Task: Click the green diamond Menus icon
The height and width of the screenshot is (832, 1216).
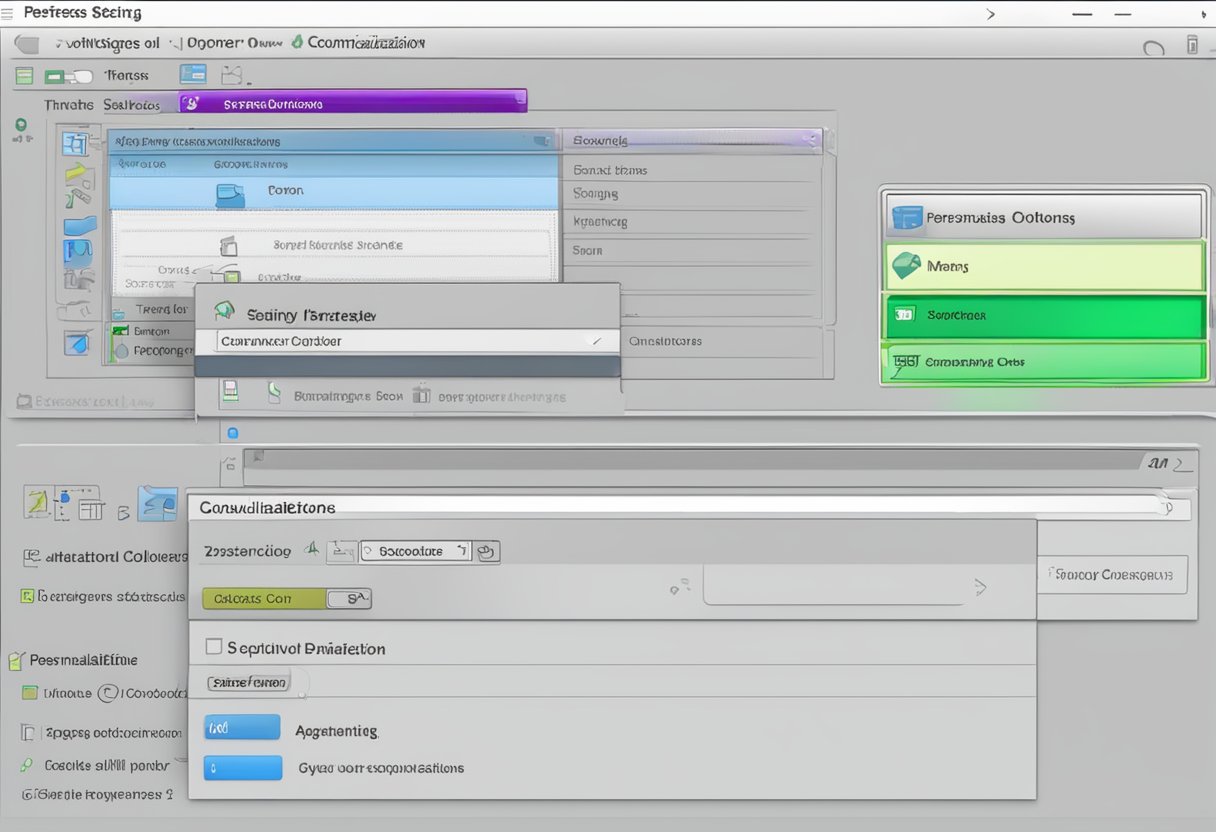Action: pyautogui.click(x=906, y=266)
